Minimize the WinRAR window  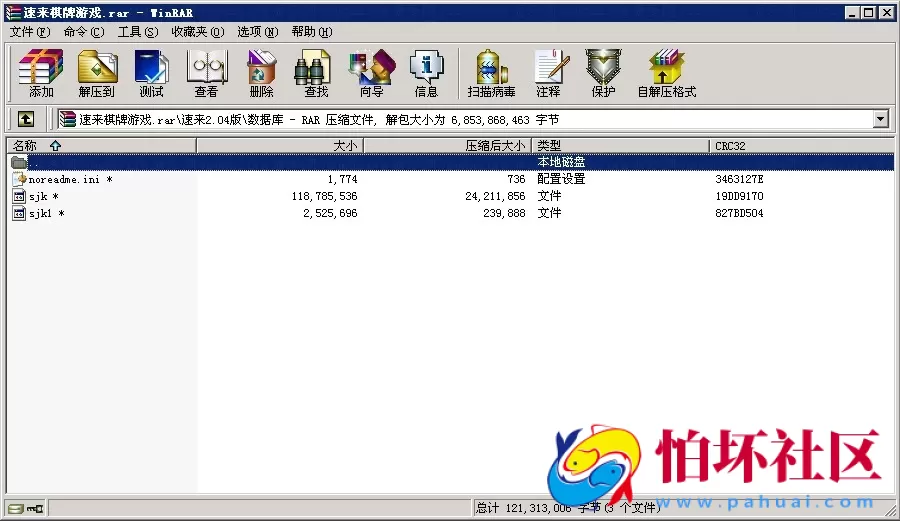(x=852, y=13)
